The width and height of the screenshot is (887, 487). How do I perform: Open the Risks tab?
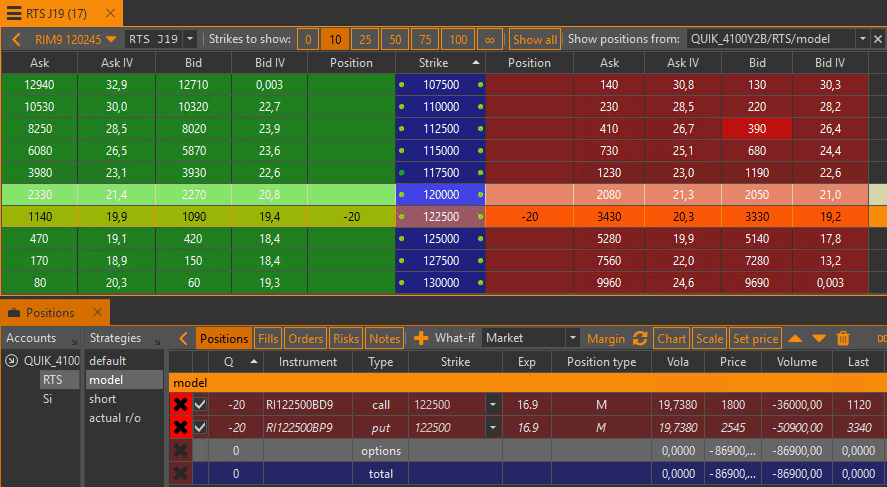(345, 339)
